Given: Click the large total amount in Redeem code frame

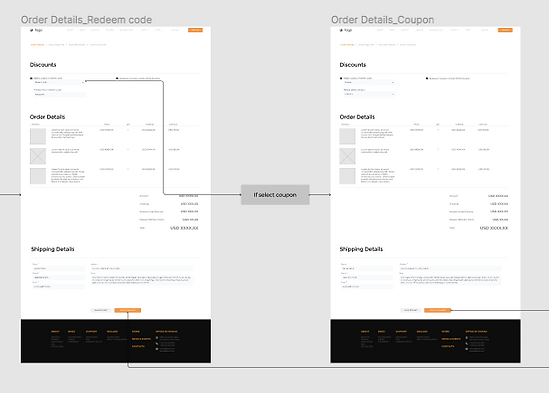Looking at the screenshot, I should [184, 228].
